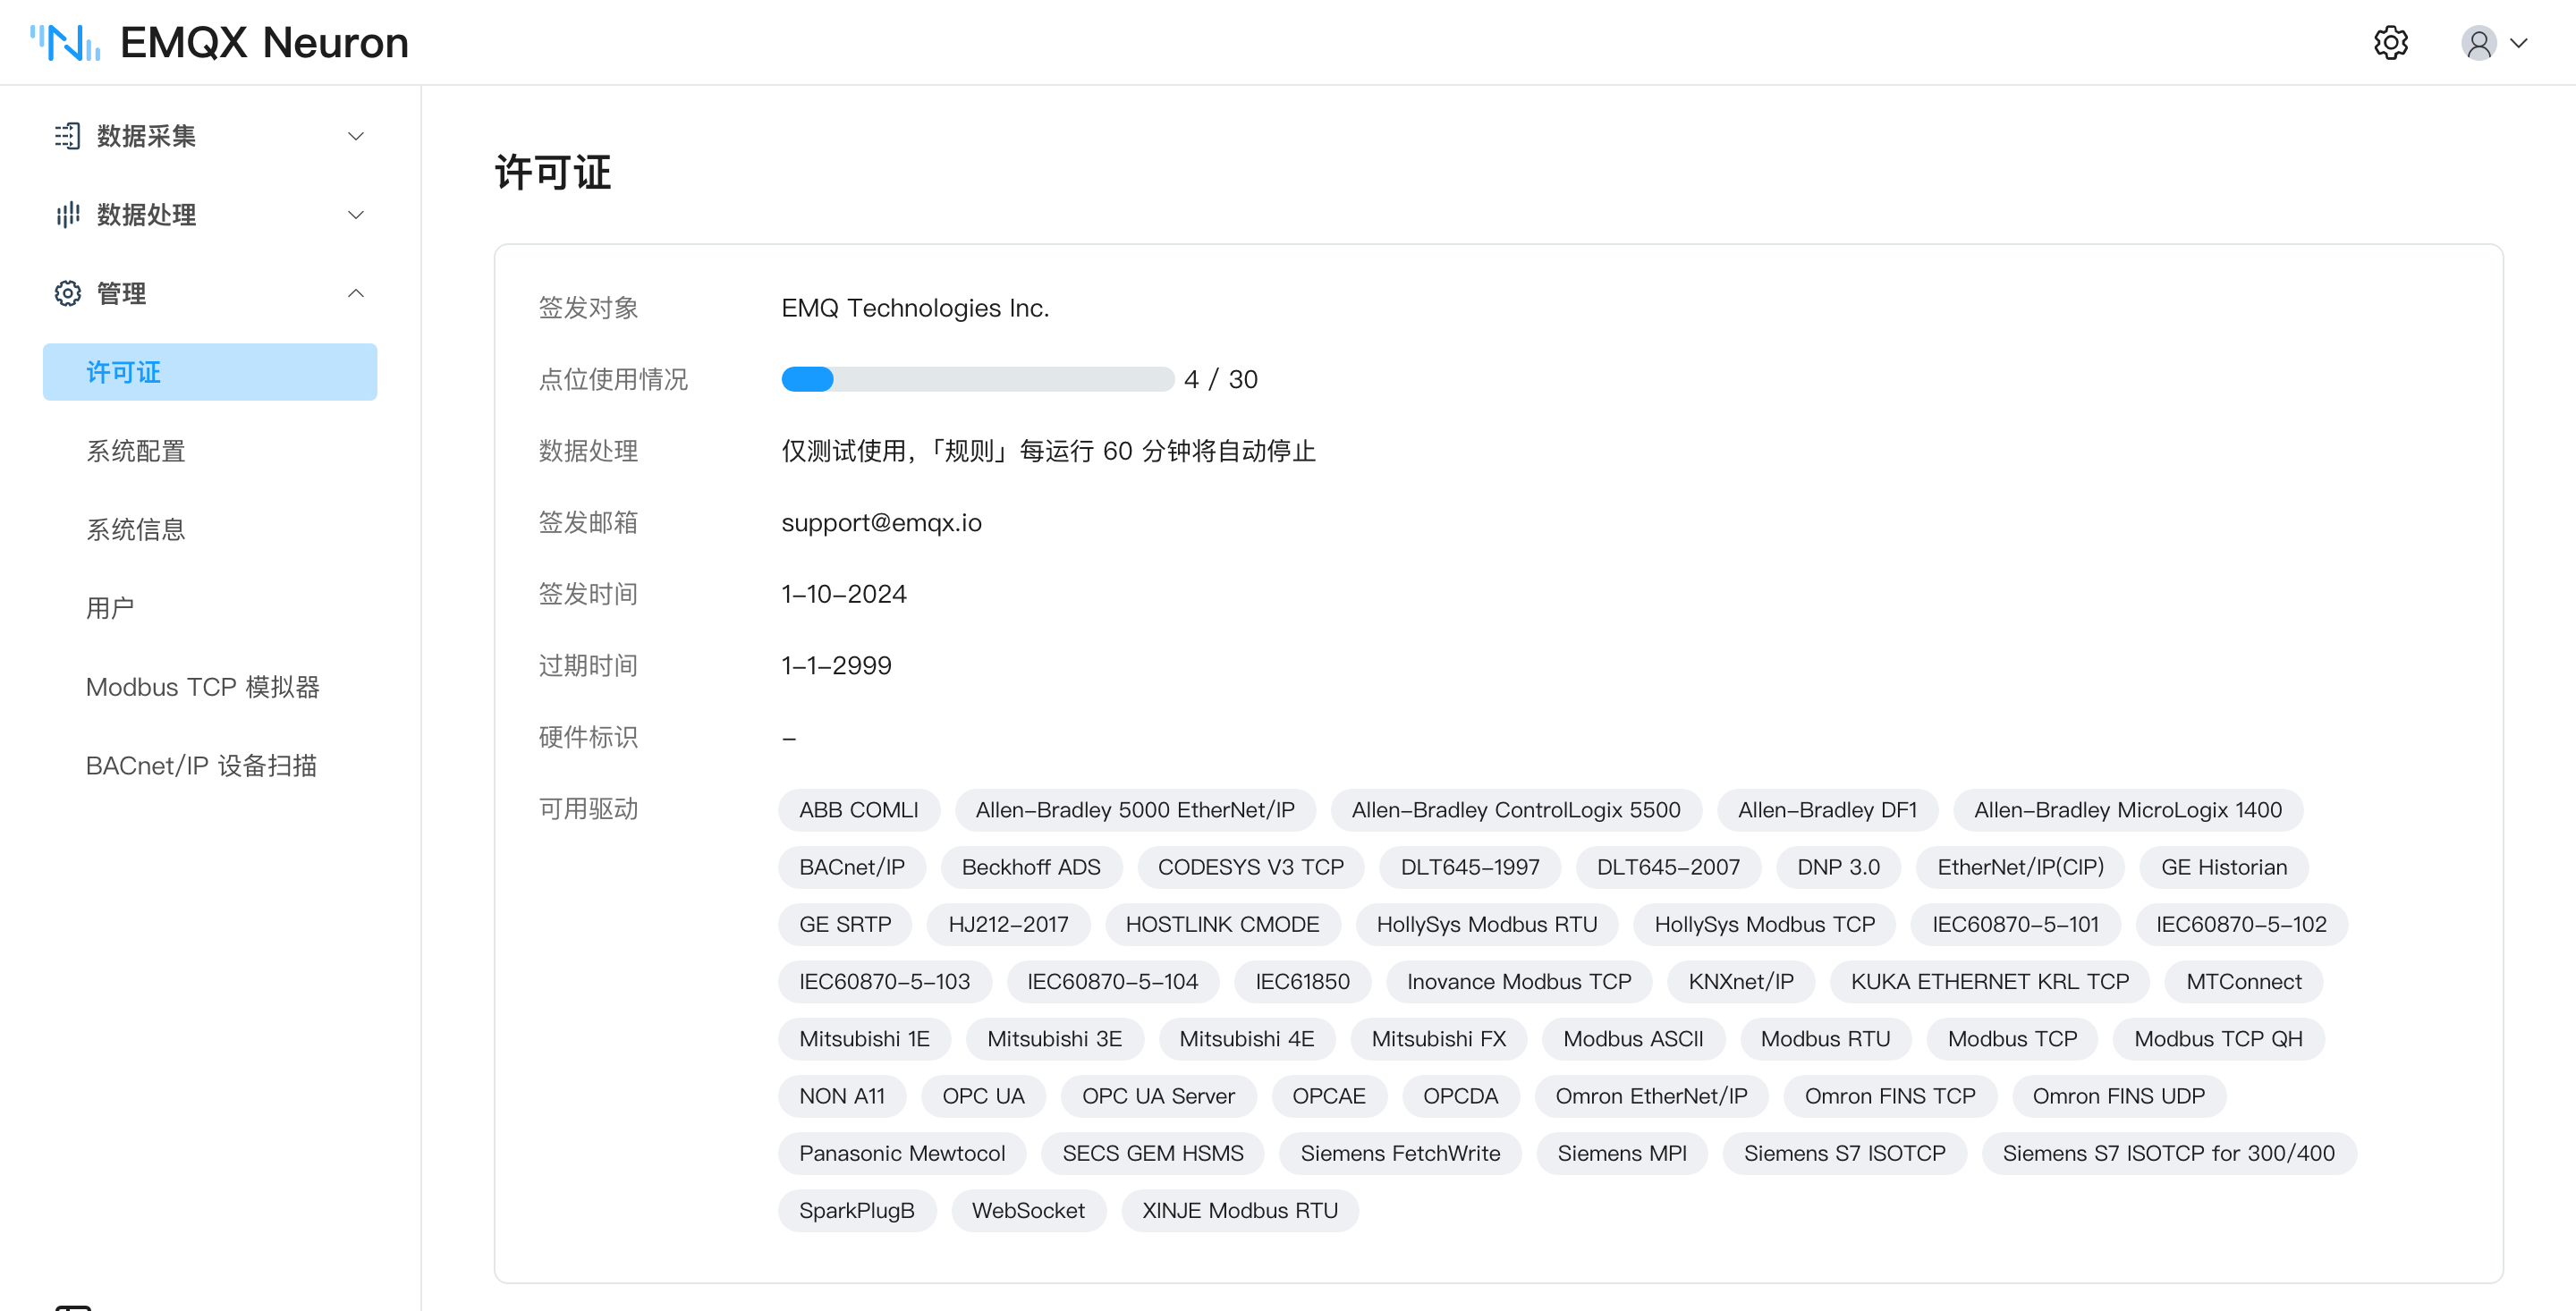Collapse the 管理 menu chevron
Screen dimensions: 2576x1311
point(355,293)
